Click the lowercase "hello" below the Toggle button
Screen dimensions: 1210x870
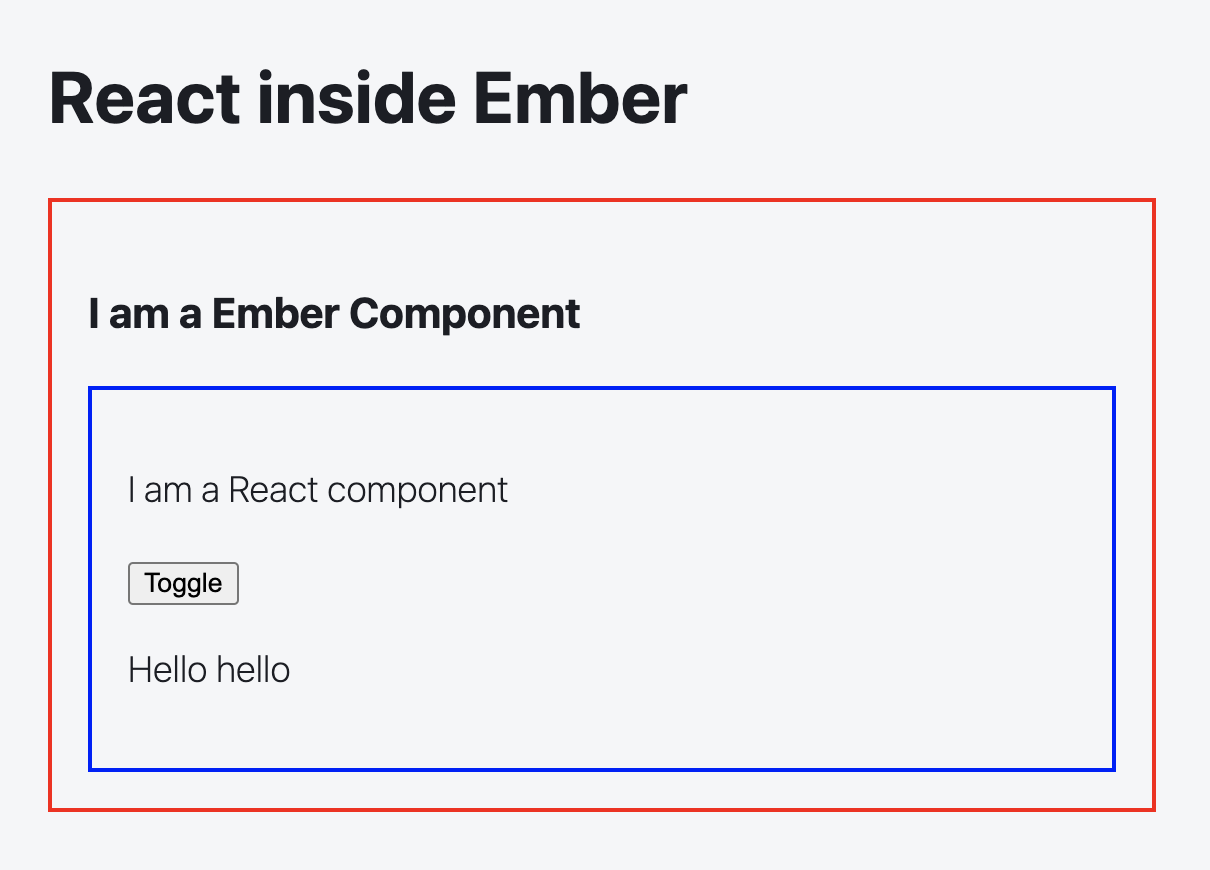pyautogui.click(x=254, y=669)
